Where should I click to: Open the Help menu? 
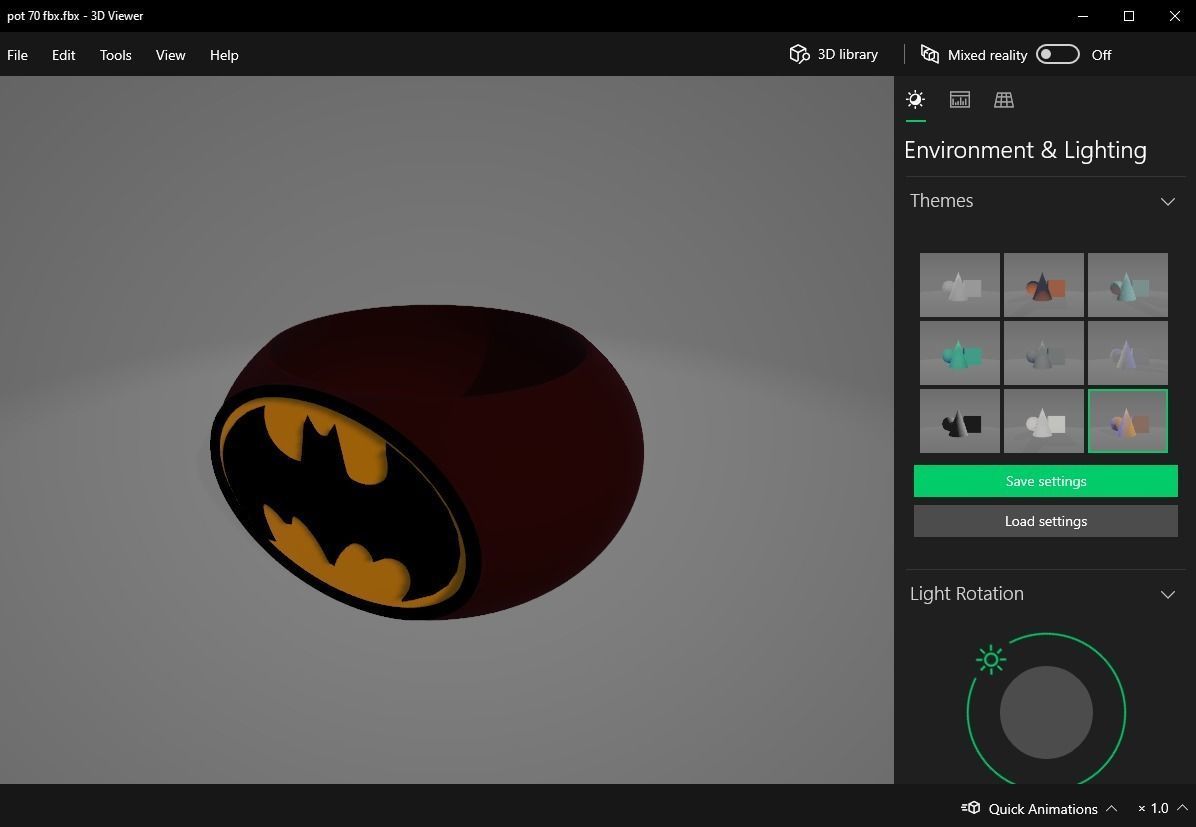[x=224, y=55]
